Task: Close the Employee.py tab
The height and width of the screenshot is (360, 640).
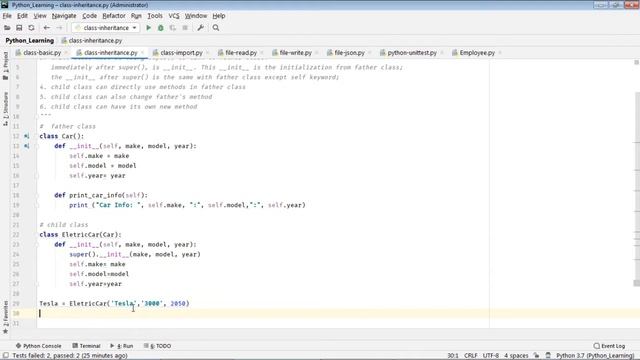Action: (500, 53)
